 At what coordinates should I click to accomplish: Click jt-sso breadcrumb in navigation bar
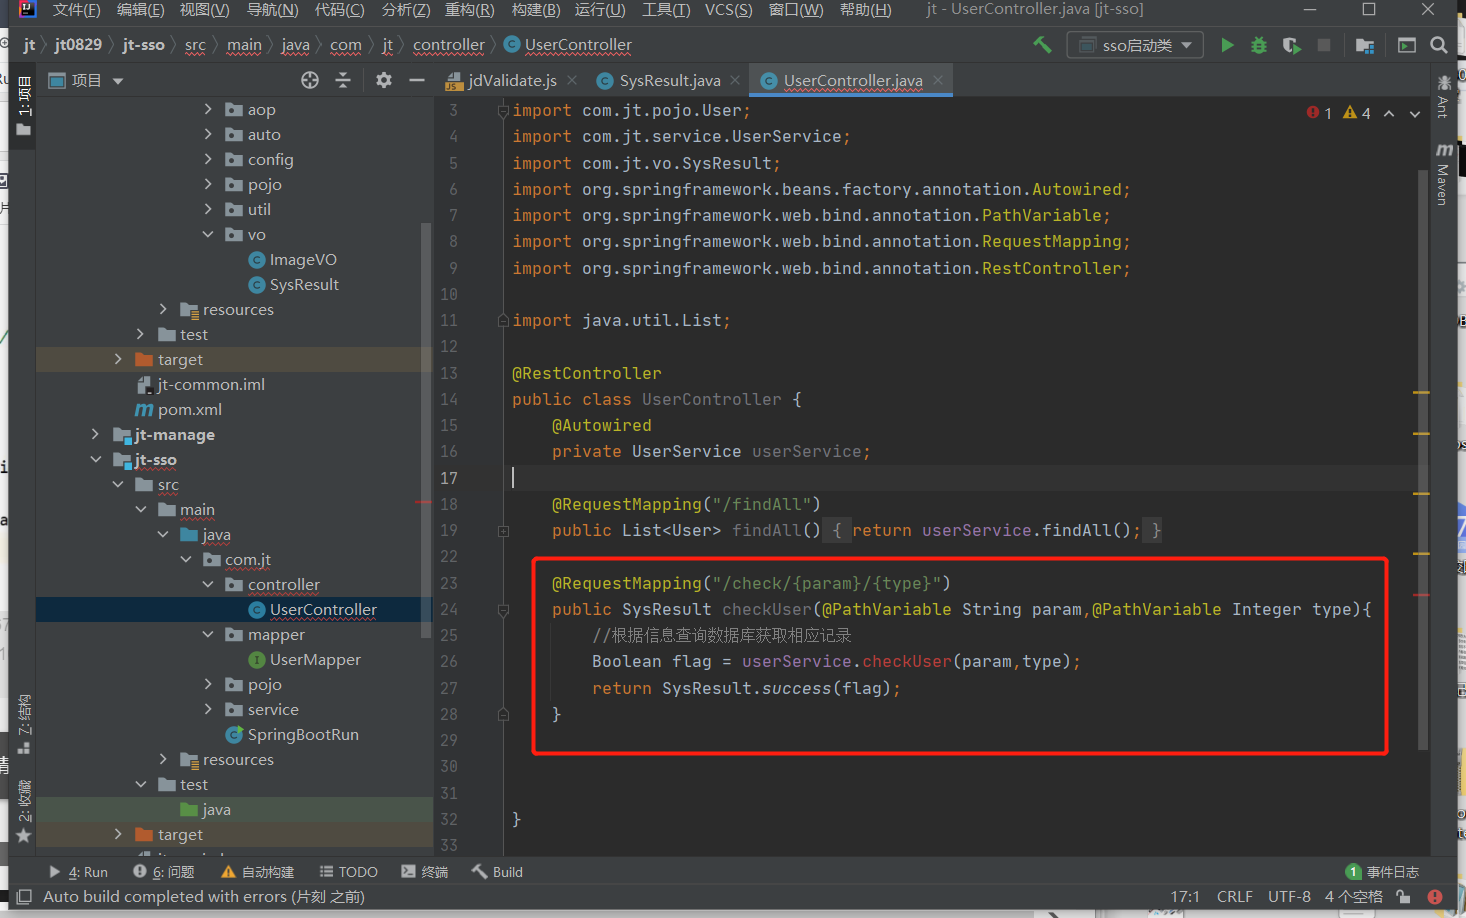tap(143, 45)
